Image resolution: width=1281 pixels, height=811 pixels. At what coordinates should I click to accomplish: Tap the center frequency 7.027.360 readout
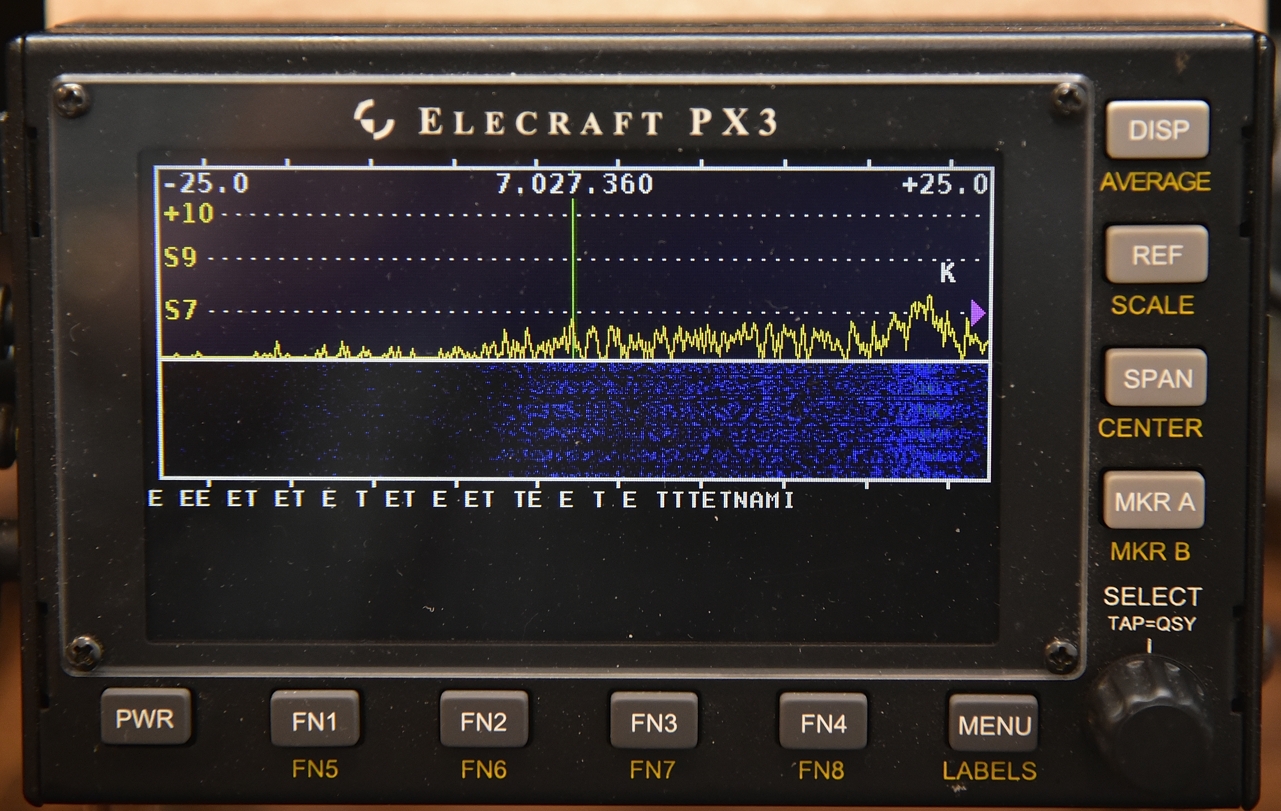click(574, 184)
